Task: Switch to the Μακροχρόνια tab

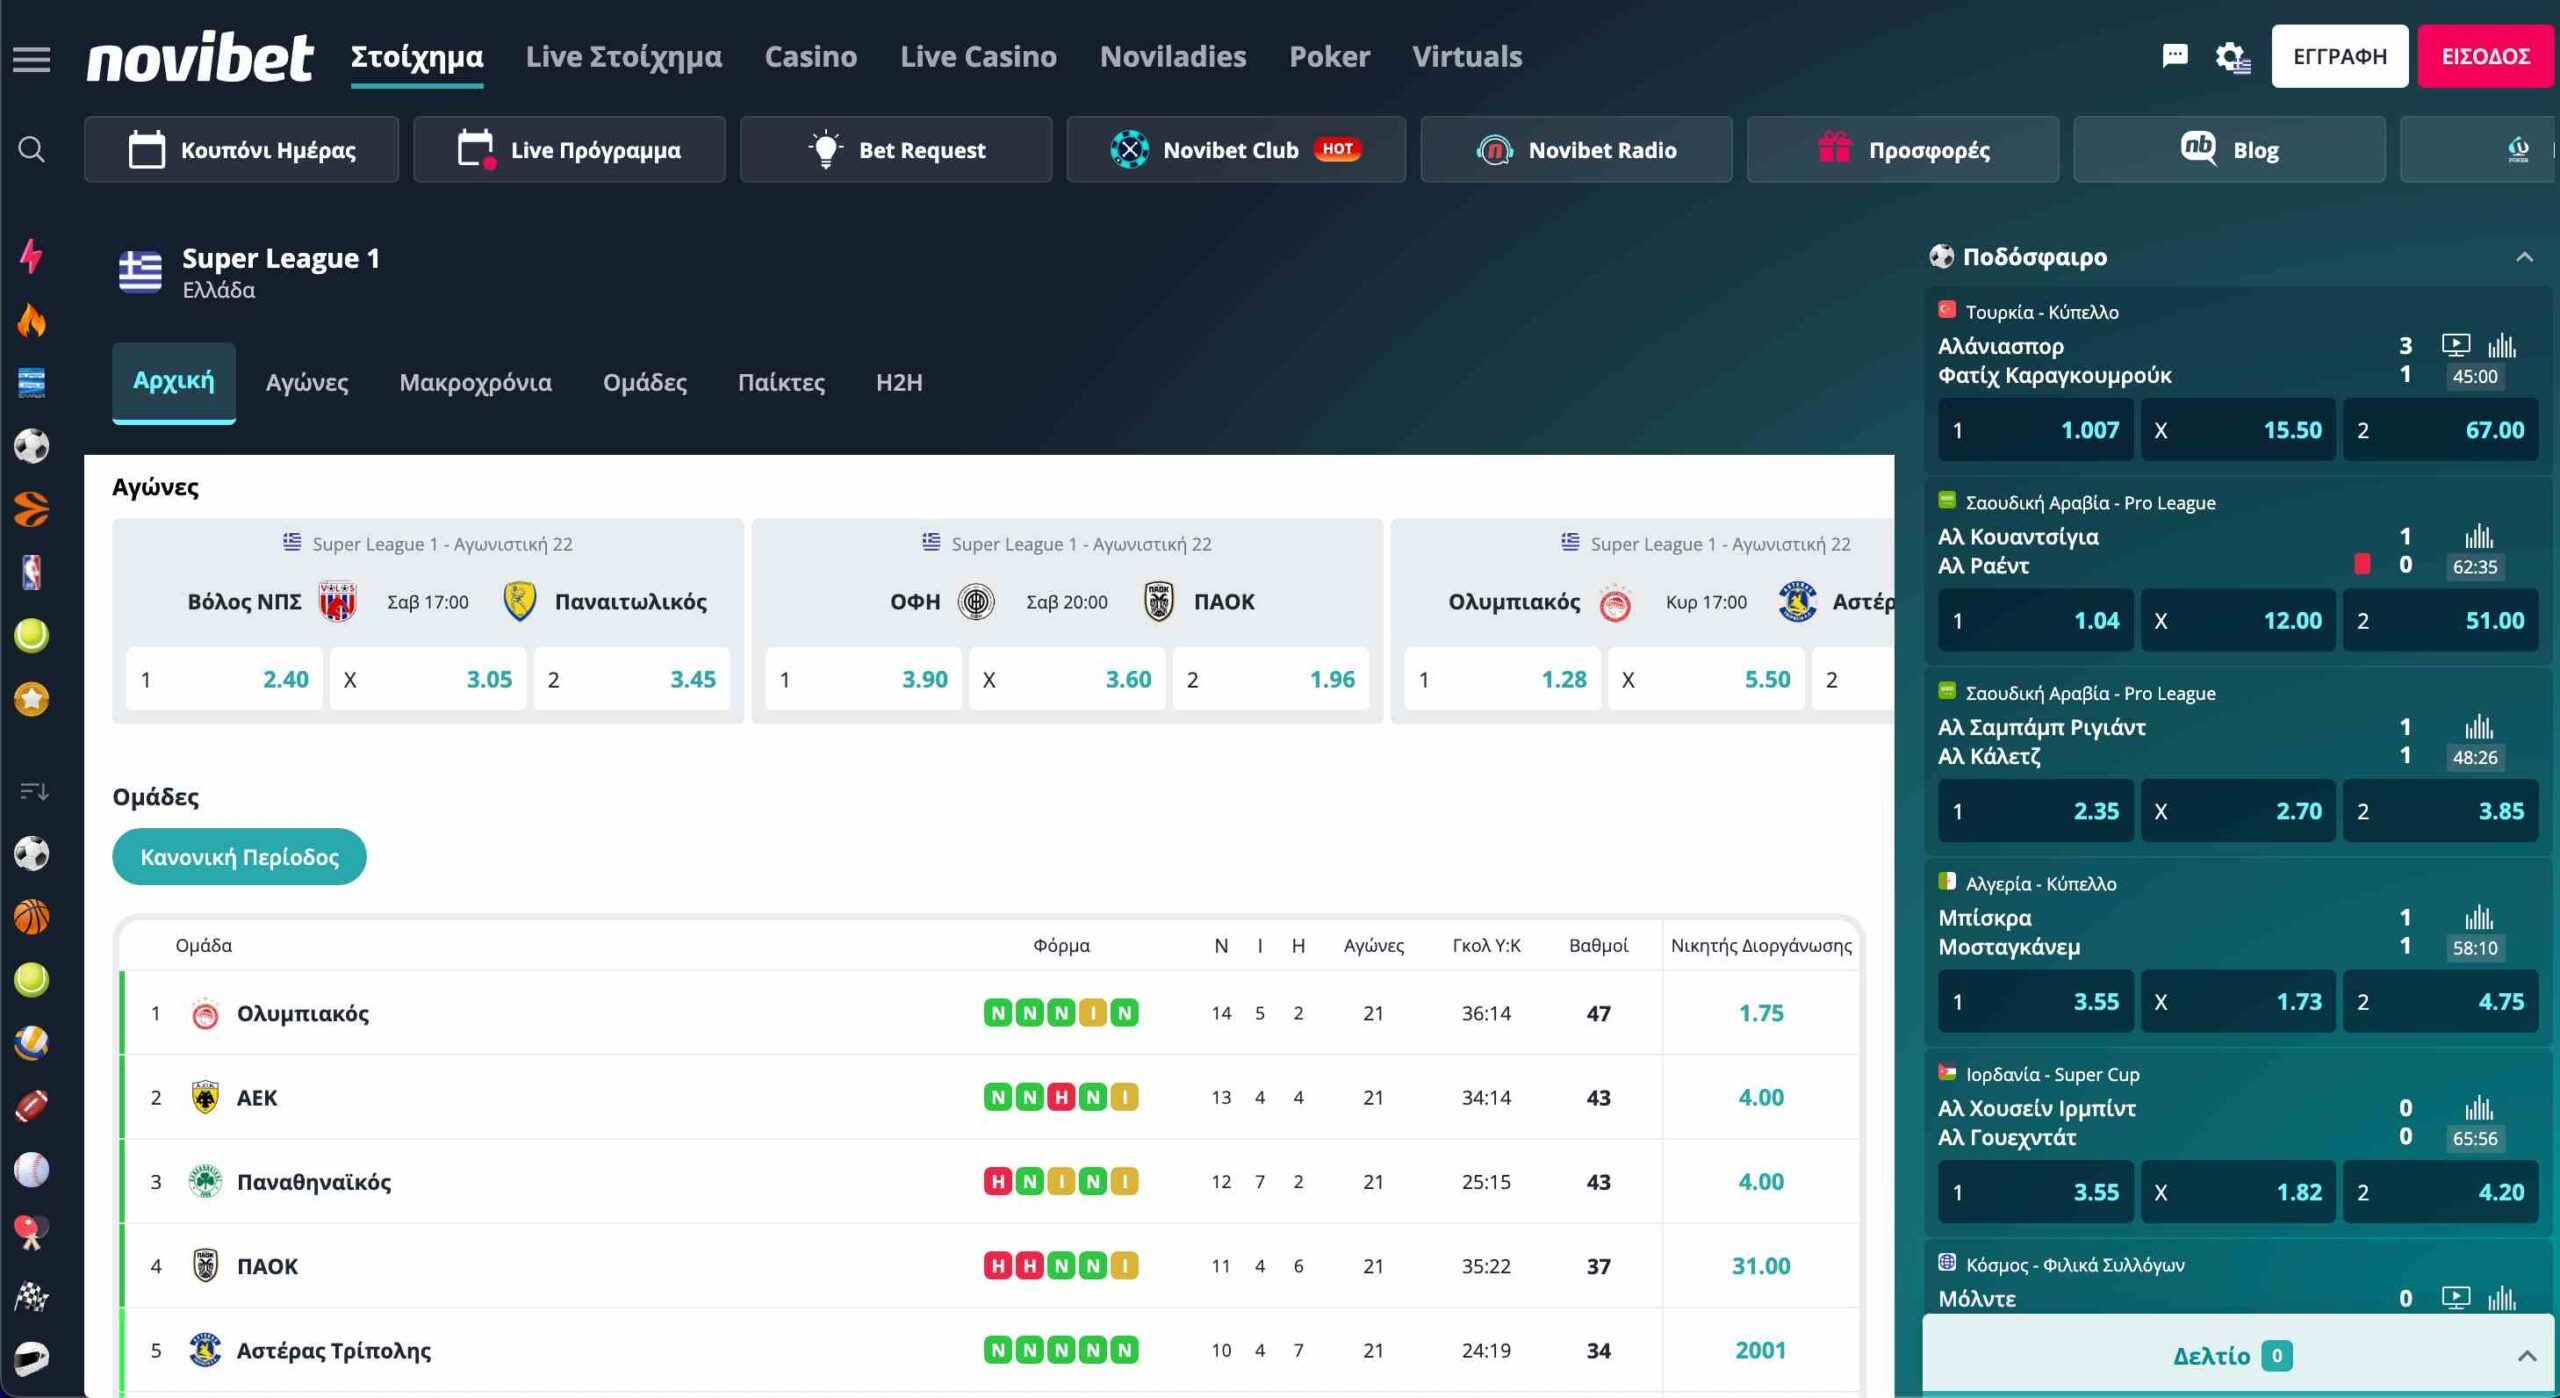Action: click(x=475, y=382)
